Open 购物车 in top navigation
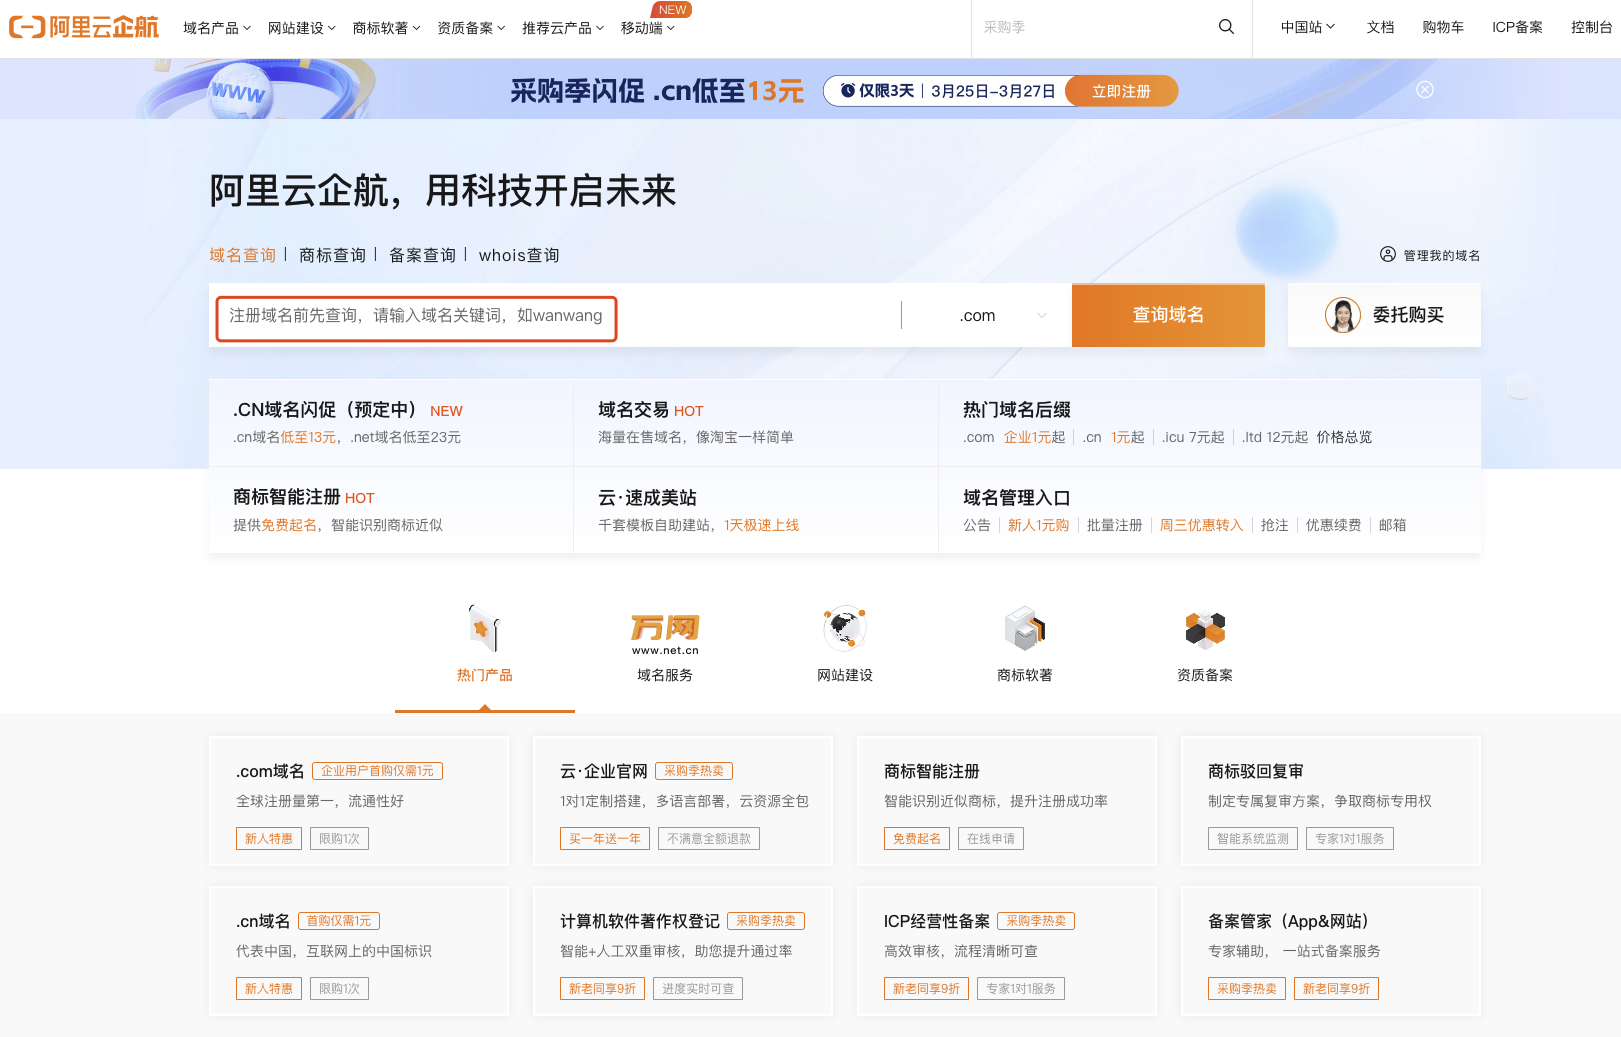Screen dimensions: 1621x1037 [1443, 27]
